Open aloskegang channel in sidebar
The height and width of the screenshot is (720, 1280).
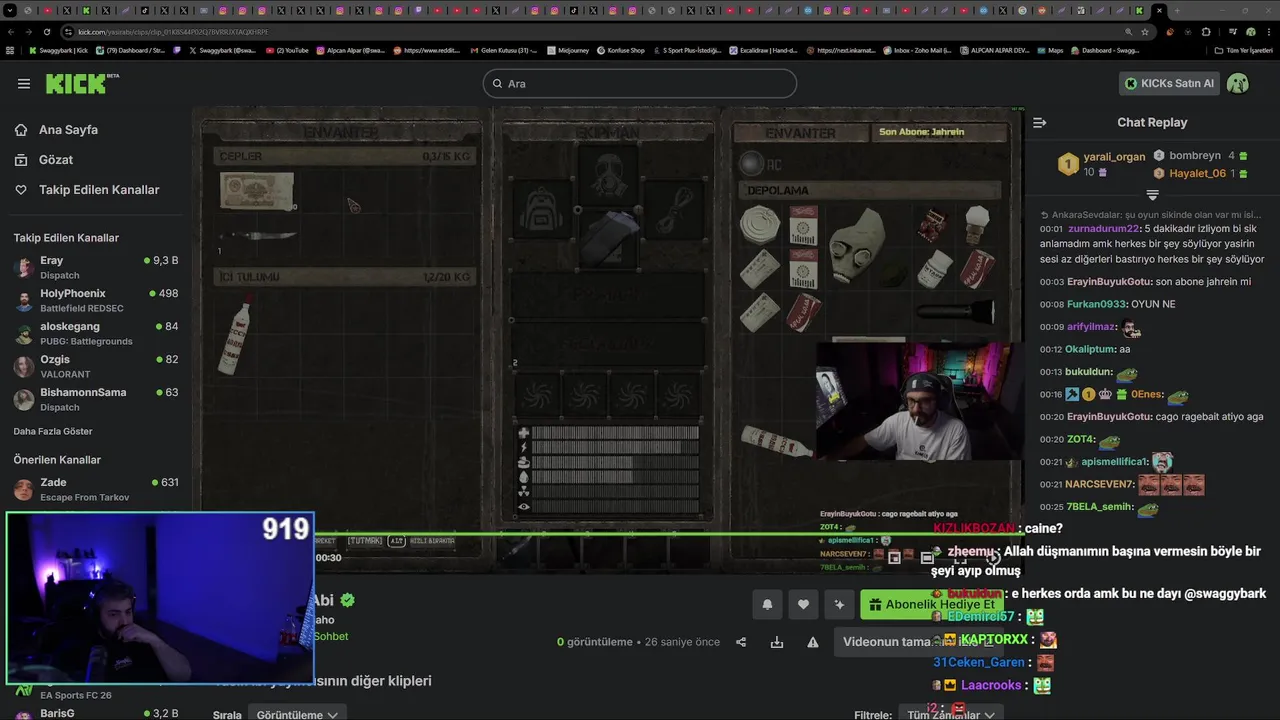[96, 333]
